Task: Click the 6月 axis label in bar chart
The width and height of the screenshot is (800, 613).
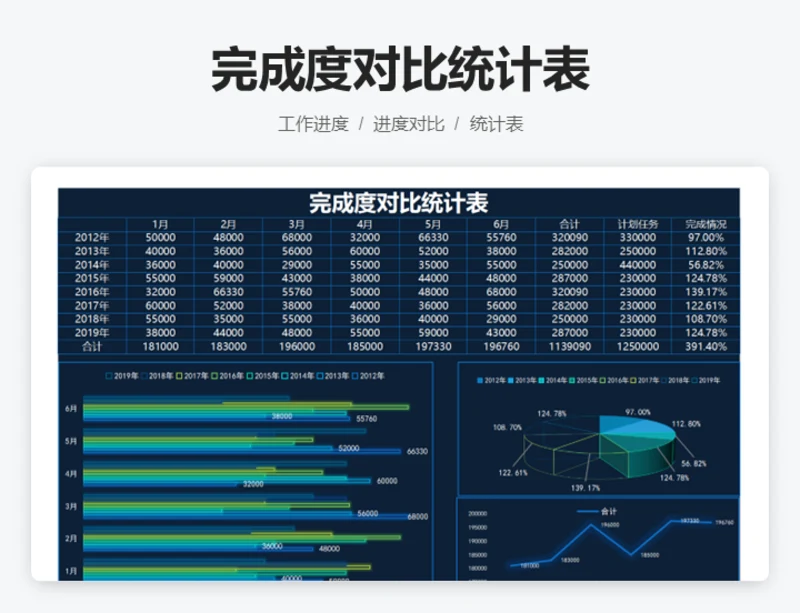Action: coord(71,409)
